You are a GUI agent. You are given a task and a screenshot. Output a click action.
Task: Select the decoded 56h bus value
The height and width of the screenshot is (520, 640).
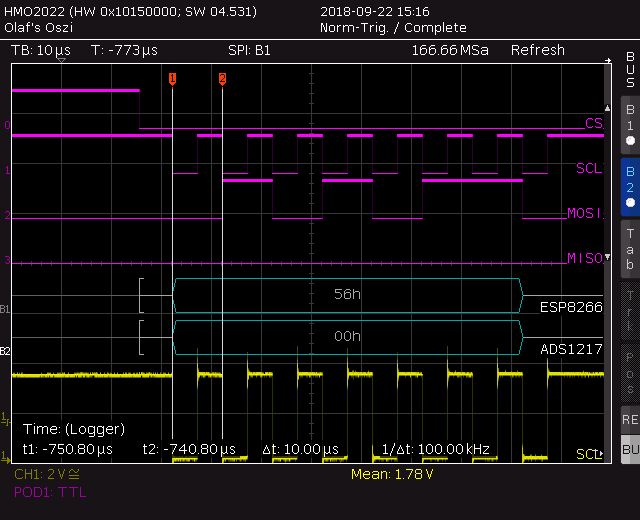(347, 294)
